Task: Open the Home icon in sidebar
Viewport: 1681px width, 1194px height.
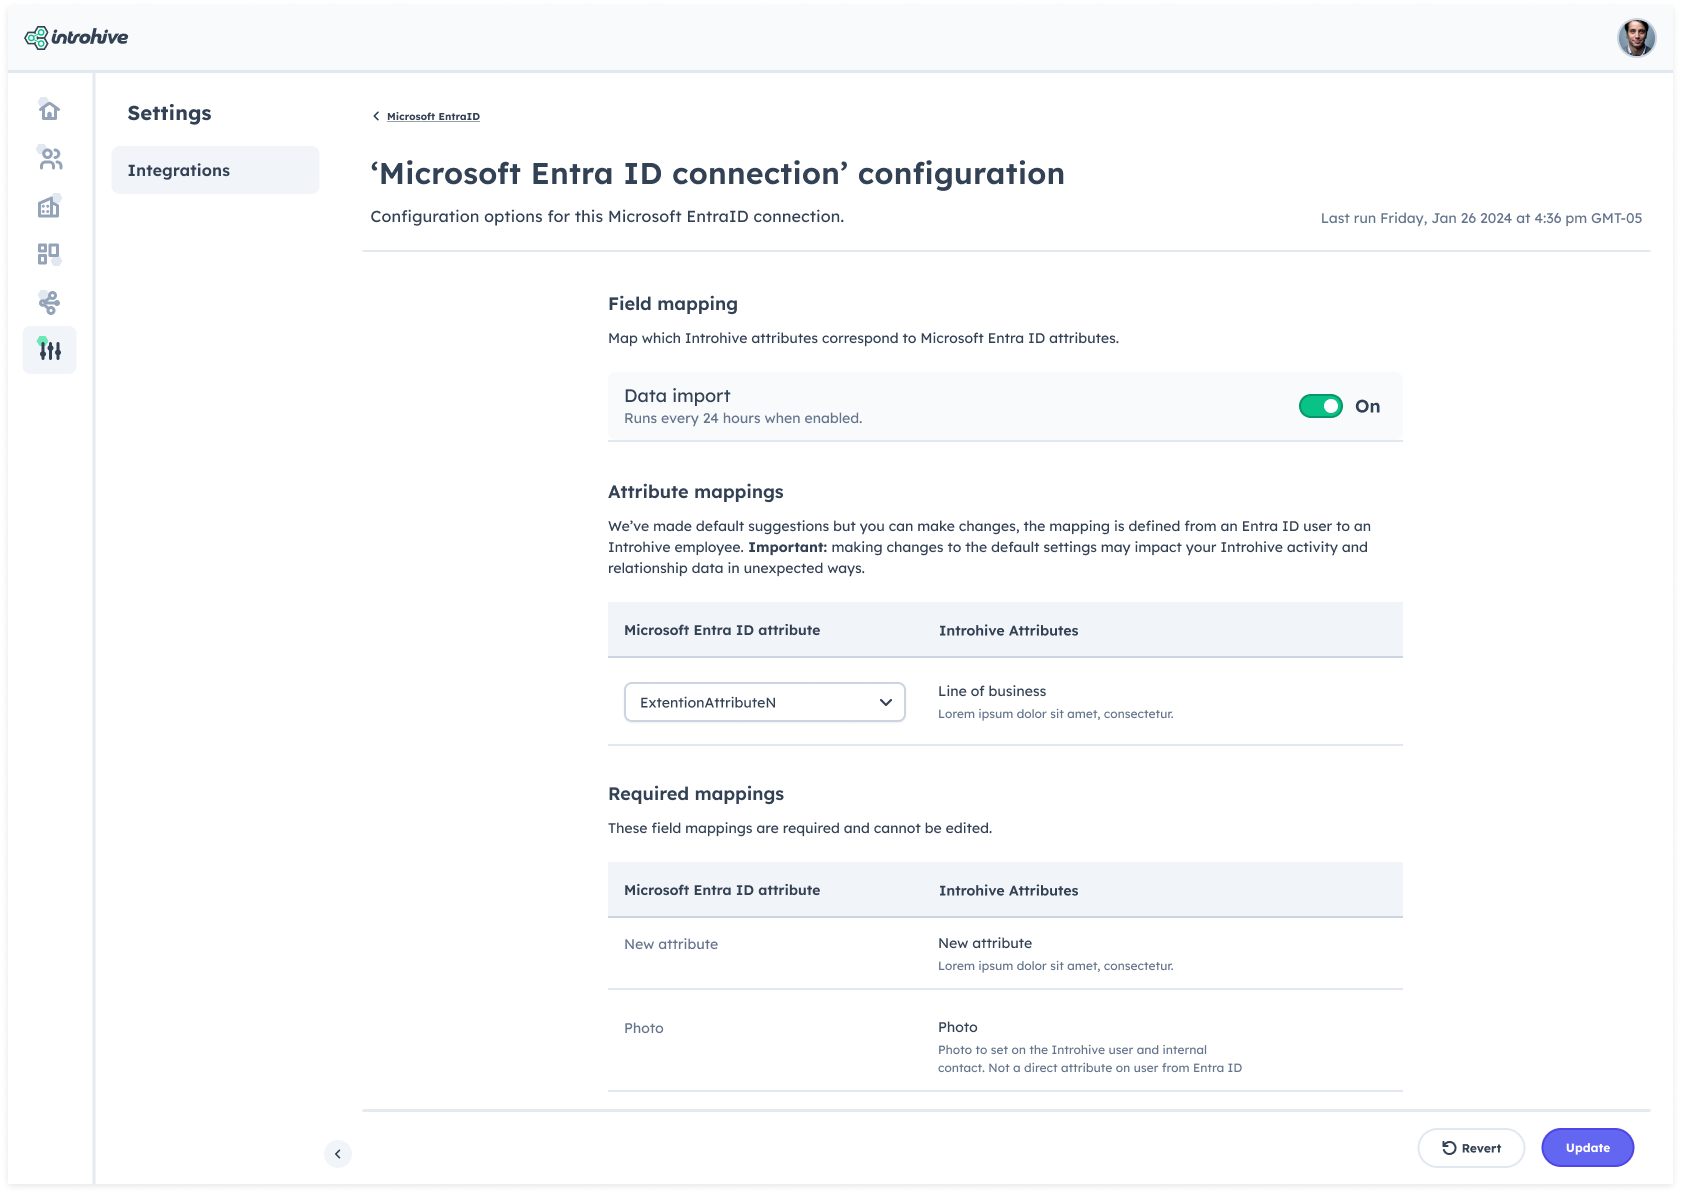Action: click(x=49, y=110)
